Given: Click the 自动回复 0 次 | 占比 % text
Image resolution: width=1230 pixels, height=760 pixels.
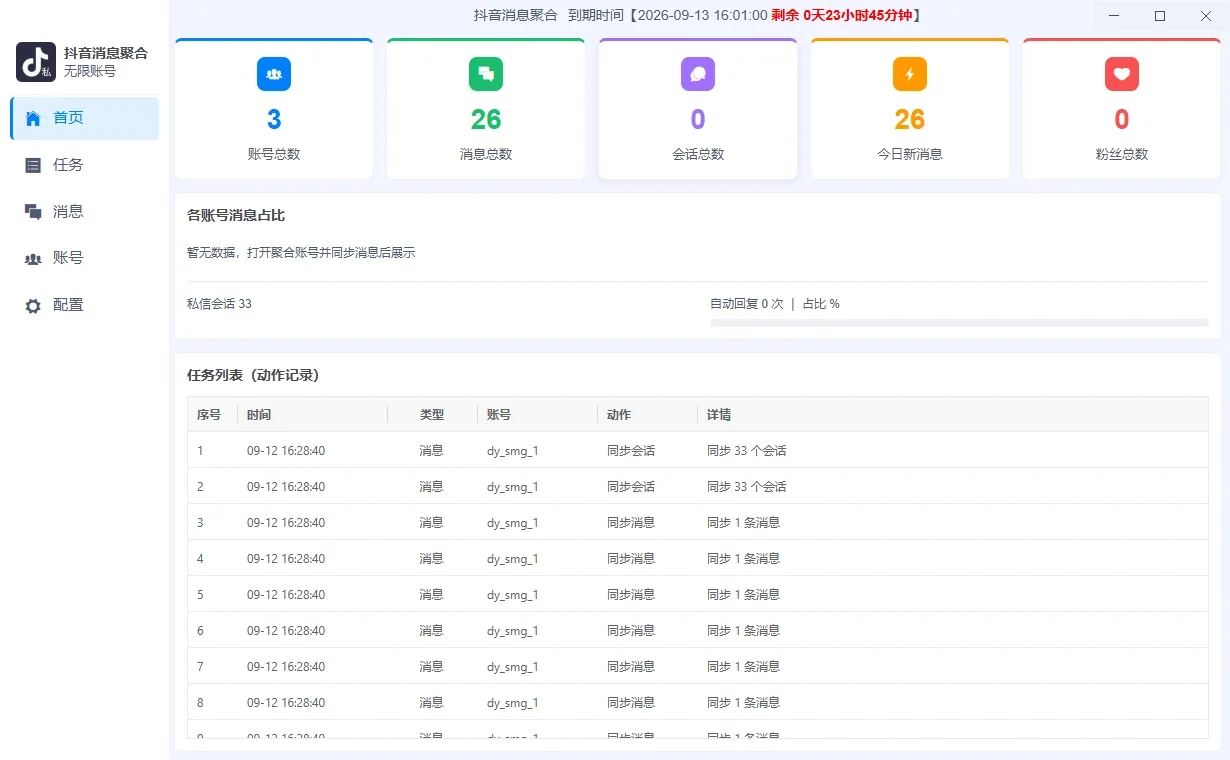Looking at the screenshot, I should pyautogui.click(x=775, y=304).
